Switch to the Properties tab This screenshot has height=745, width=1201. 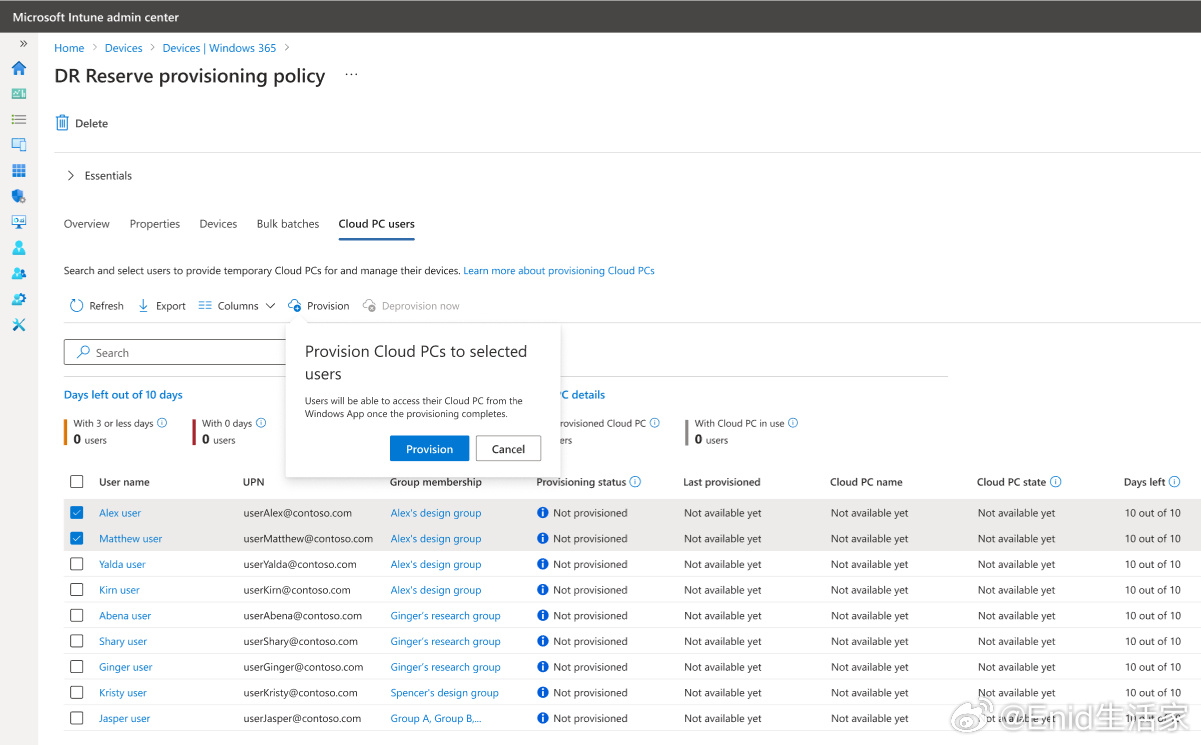[x=155, y=224]
